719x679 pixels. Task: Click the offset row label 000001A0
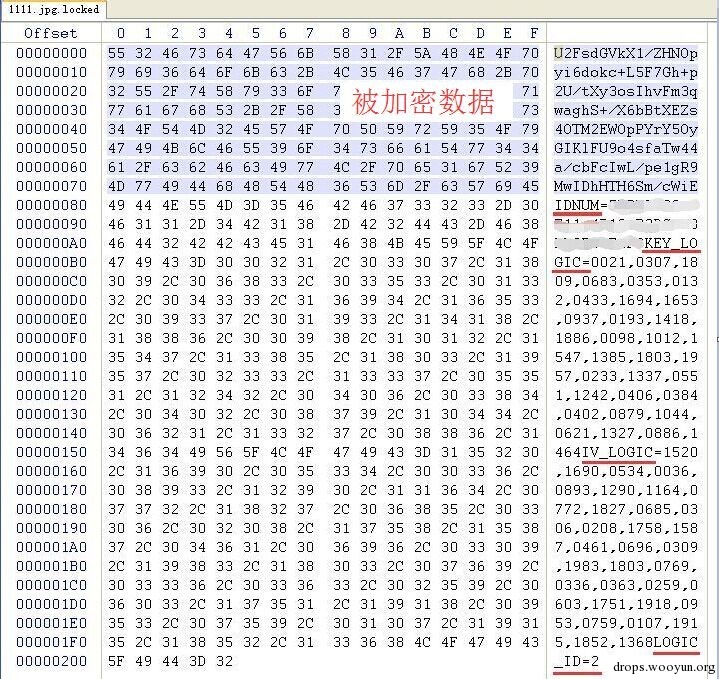coord(51,547)
